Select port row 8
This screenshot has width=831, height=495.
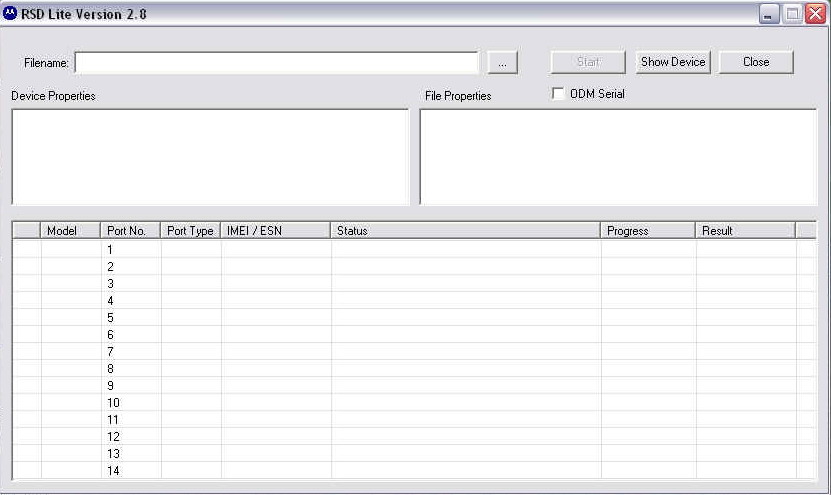pyautogui.click(x=413, y=368)
